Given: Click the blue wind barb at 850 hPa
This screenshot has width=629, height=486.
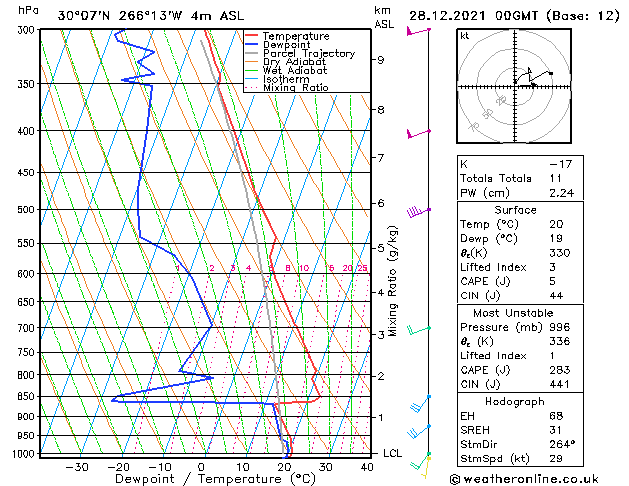Looking at the screenshot, I should coord(420,403).
